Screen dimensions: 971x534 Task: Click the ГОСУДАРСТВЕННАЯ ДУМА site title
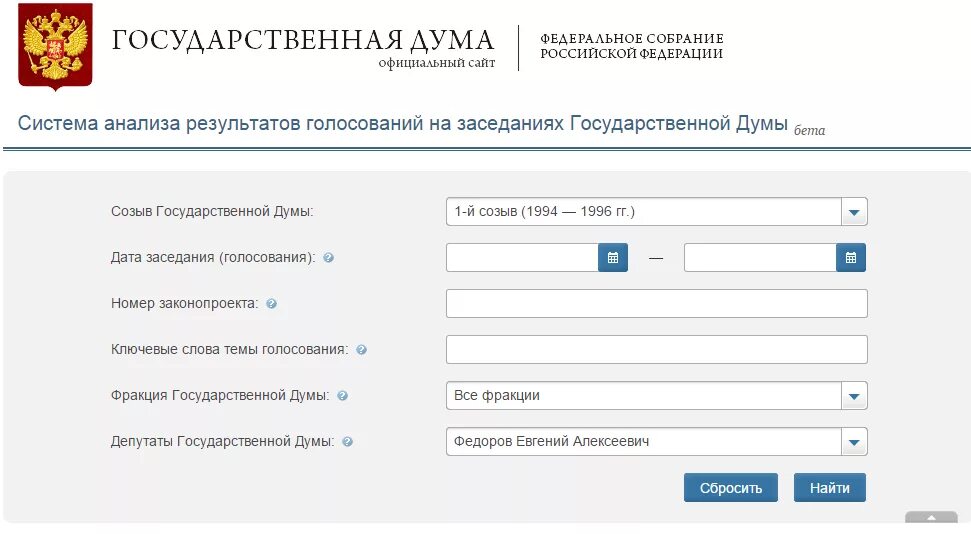(303, 40)
